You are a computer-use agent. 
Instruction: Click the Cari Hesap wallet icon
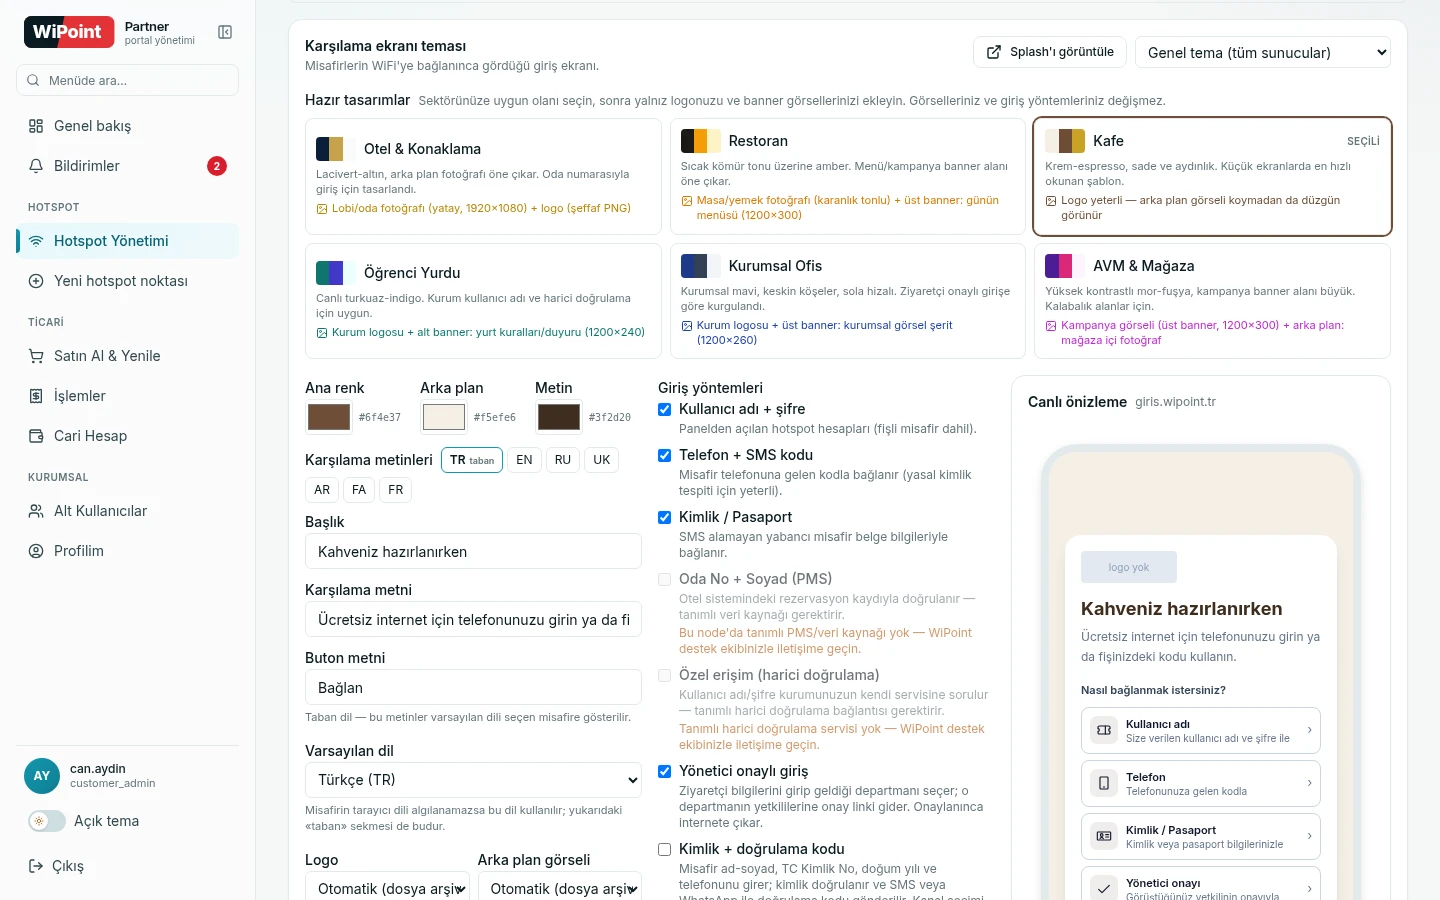tap(36, 436)
